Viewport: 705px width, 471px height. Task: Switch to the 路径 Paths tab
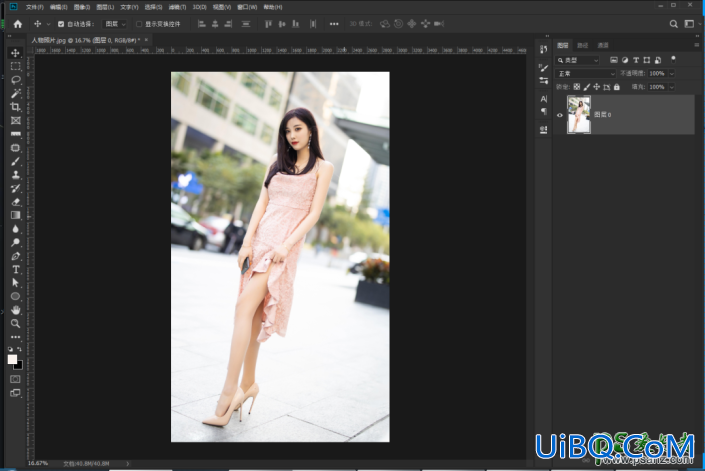click(x=583, y=45)
